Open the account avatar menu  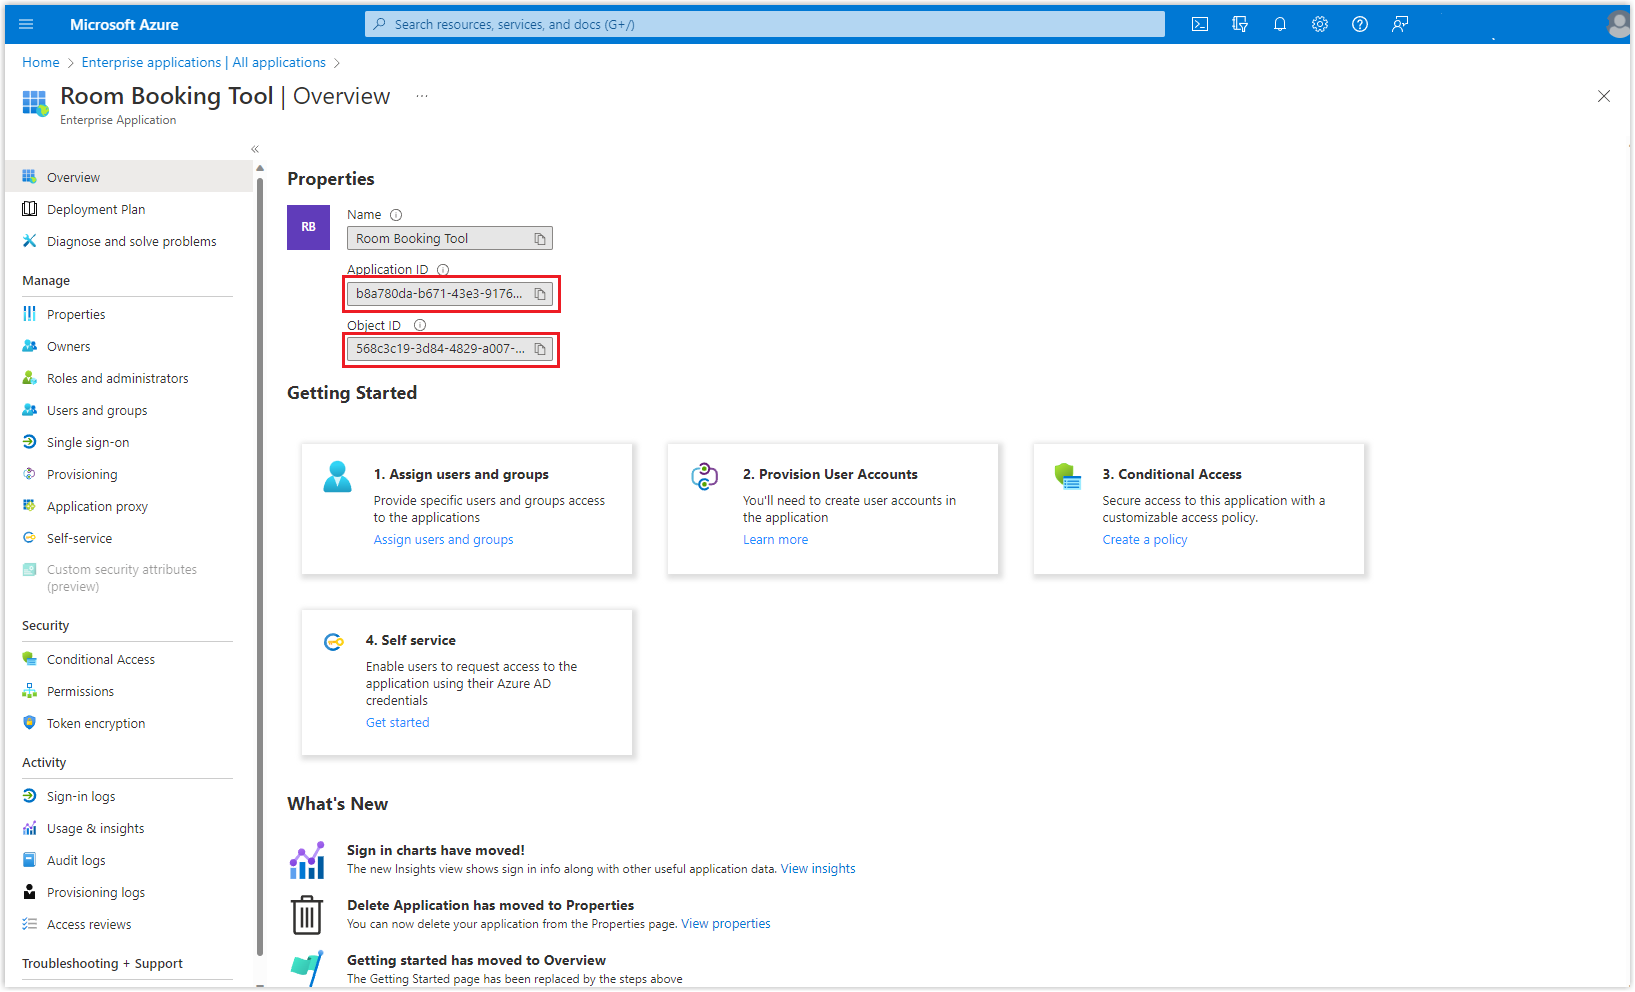click(x=1617, y=23)
